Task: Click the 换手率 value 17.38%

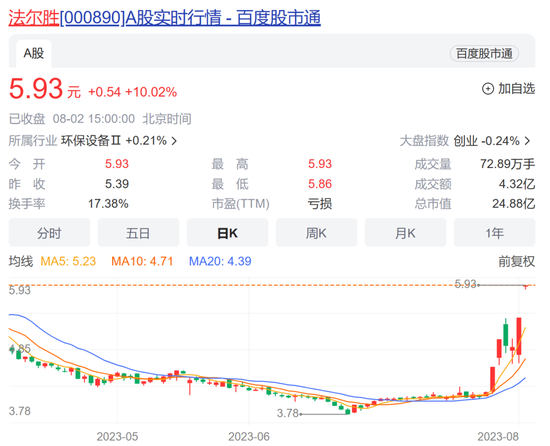Action: (108, 204)
